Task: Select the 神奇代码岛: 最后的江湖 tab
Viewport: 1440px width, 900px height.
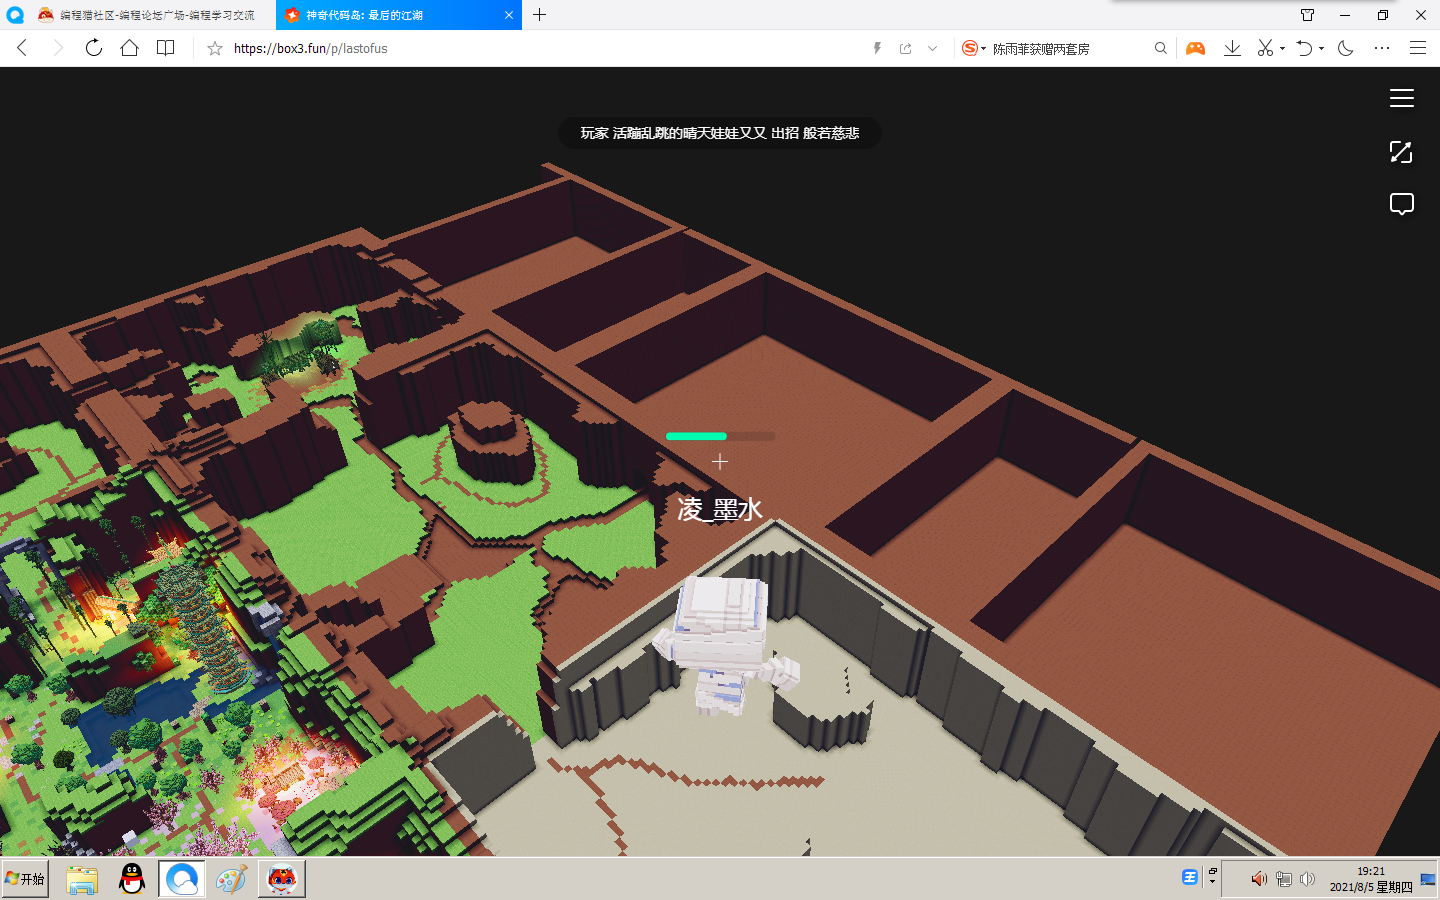Action: coord(399,15)
